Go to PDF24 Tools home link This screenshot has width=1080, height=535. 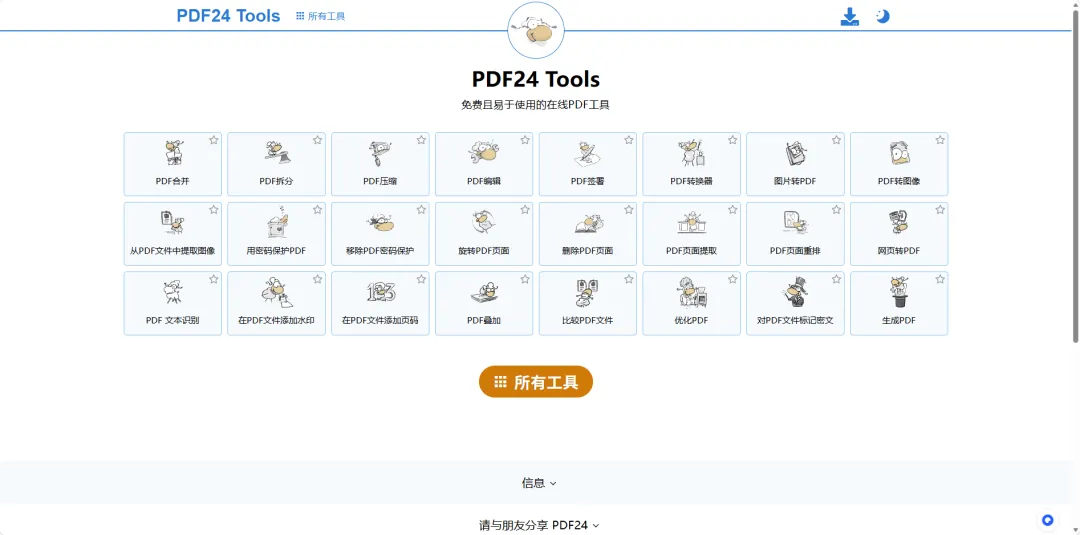(x=228, y=16)
